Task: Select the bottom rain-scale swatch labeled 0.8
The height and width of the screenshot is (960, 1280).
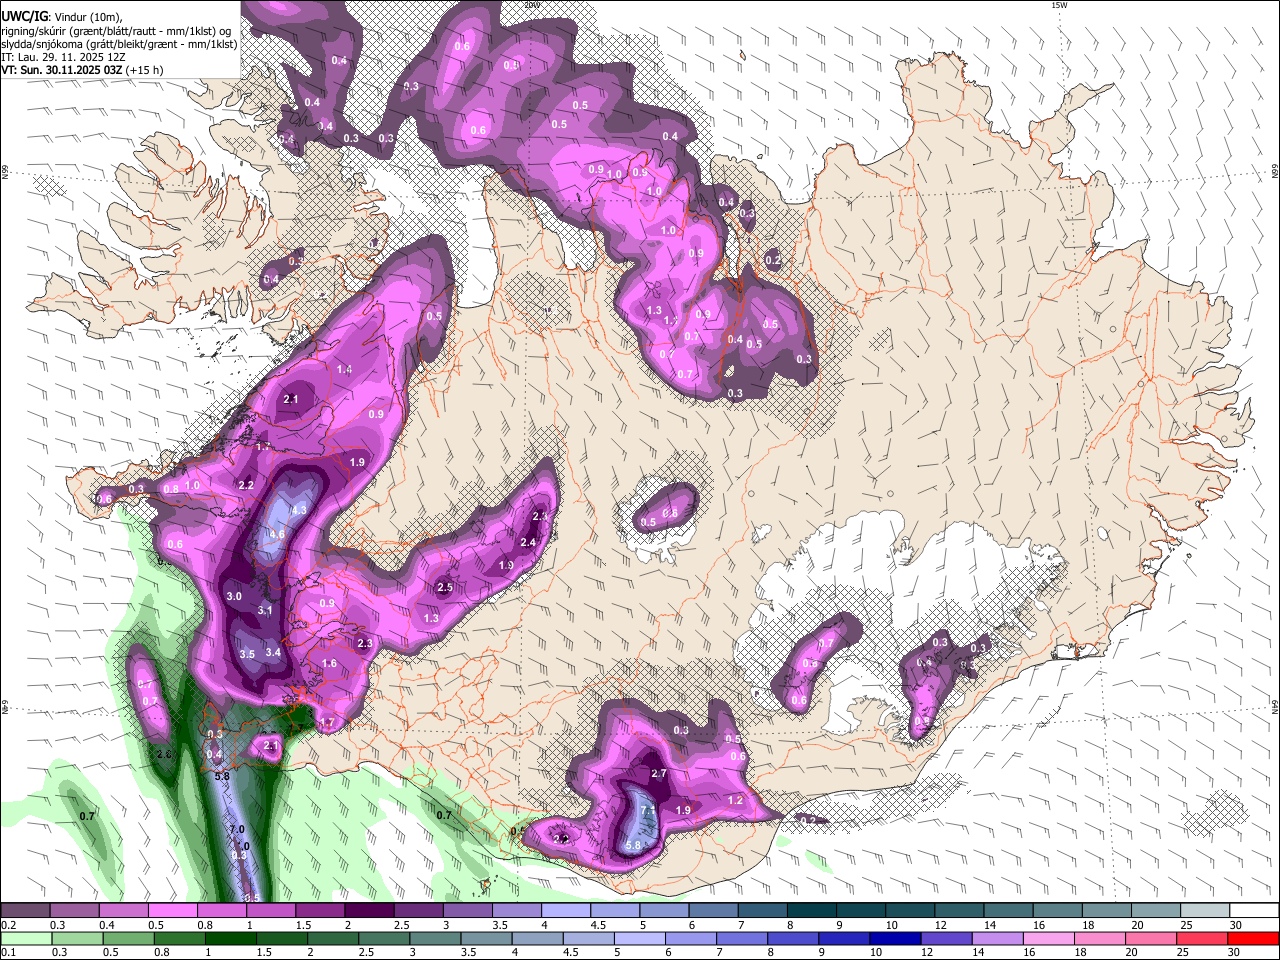Action: pos(179,938)
